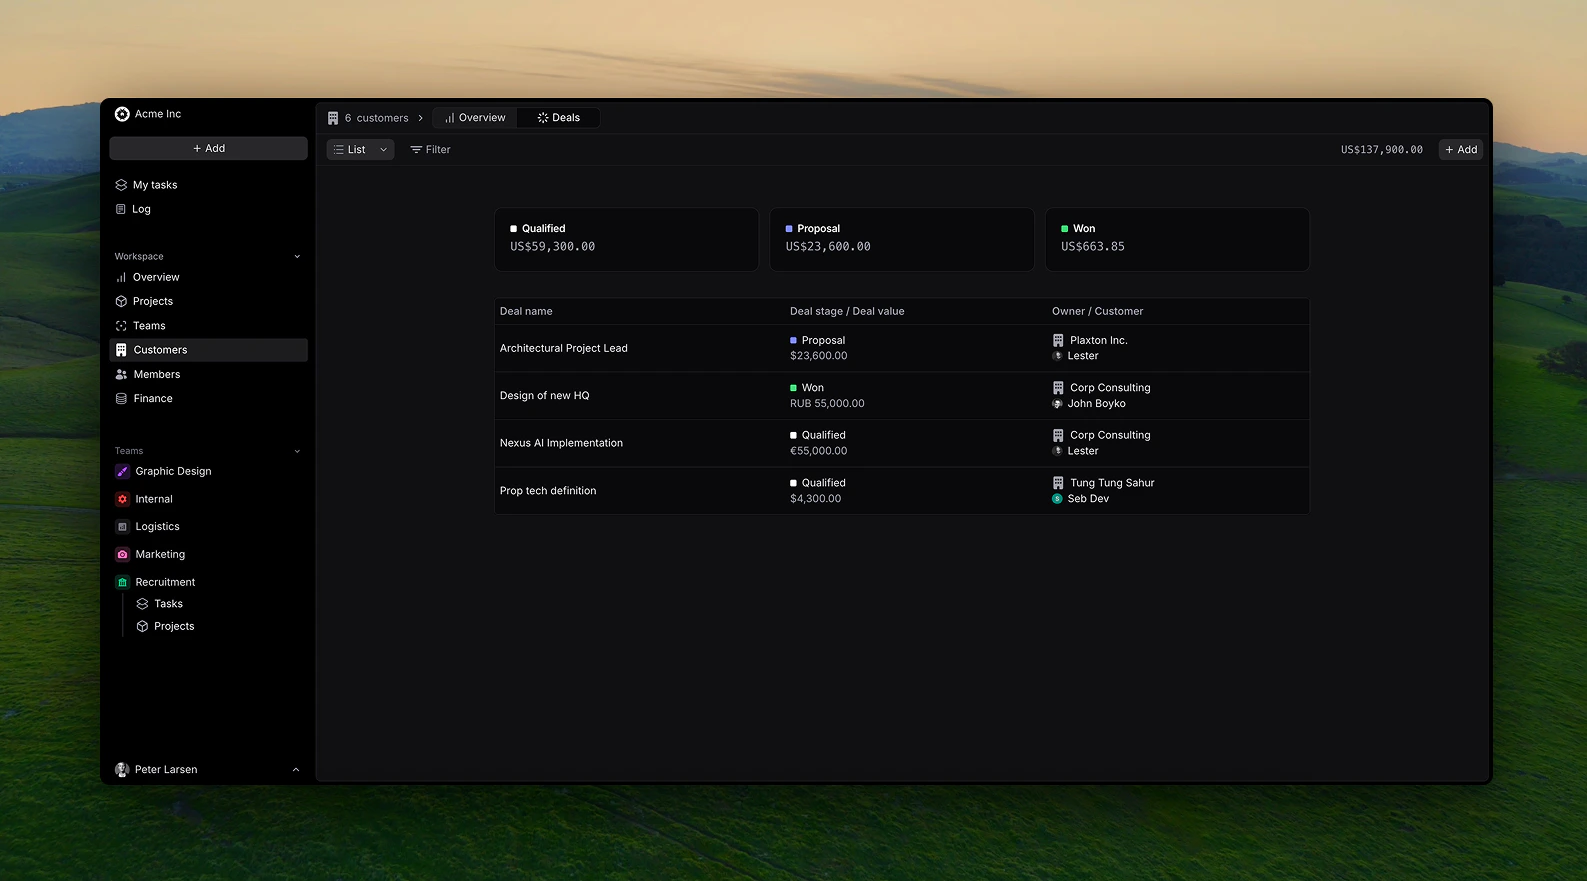The width and height of the screenshot is (1587, 881).
Task: Switch to the Deals tab
Action: pos(558,118)
